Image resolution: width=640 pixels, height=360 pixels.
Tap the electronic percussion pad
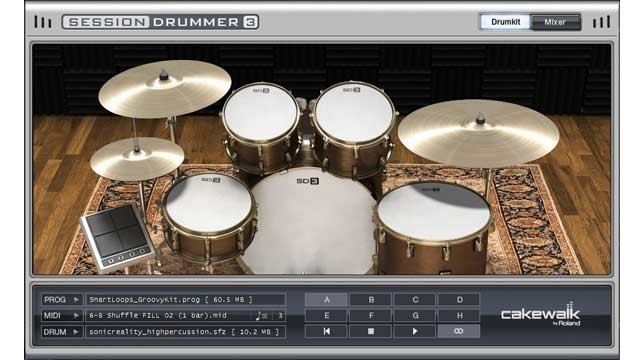coord(117,237)
